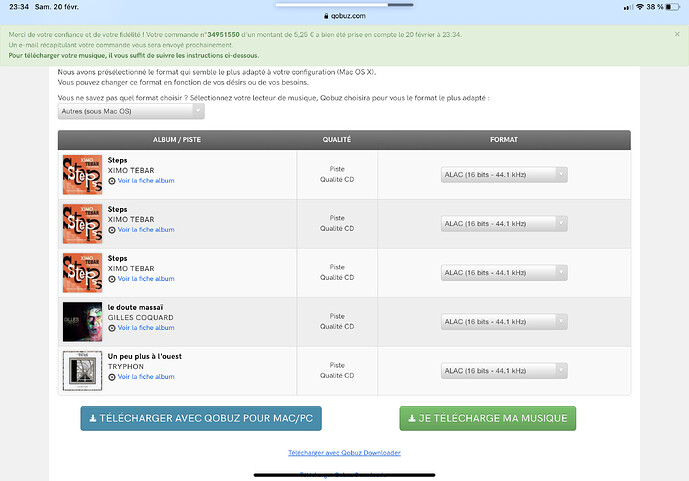This screenshot has width=689, height=481.
Task: Open format dropdown for second Steps track
Action: click(504, 224)
